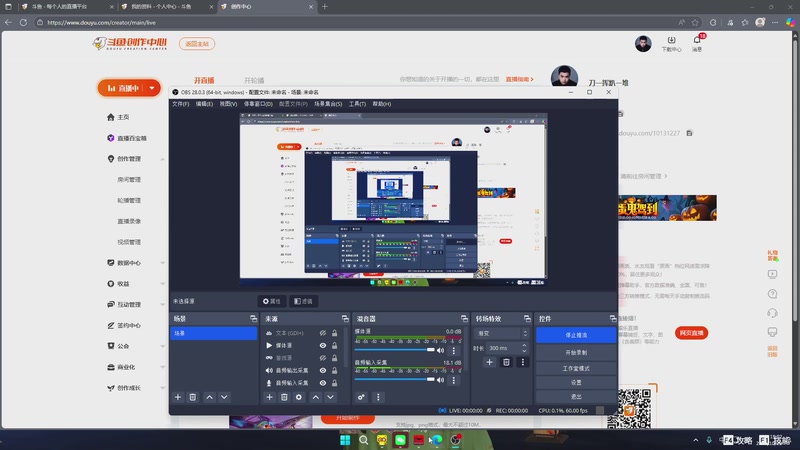Open Douyu 消息 notification bell
The width and height of the screenshot is (800, 450).
(x=697, y=40)
